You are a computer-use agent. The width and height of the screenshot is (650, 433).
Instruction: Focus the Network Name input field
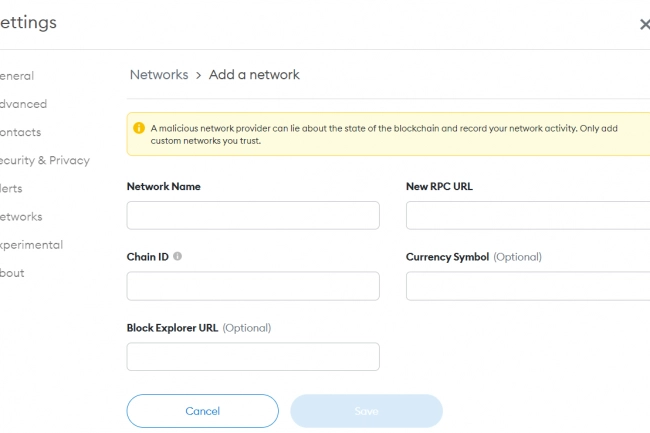(253, 215)
